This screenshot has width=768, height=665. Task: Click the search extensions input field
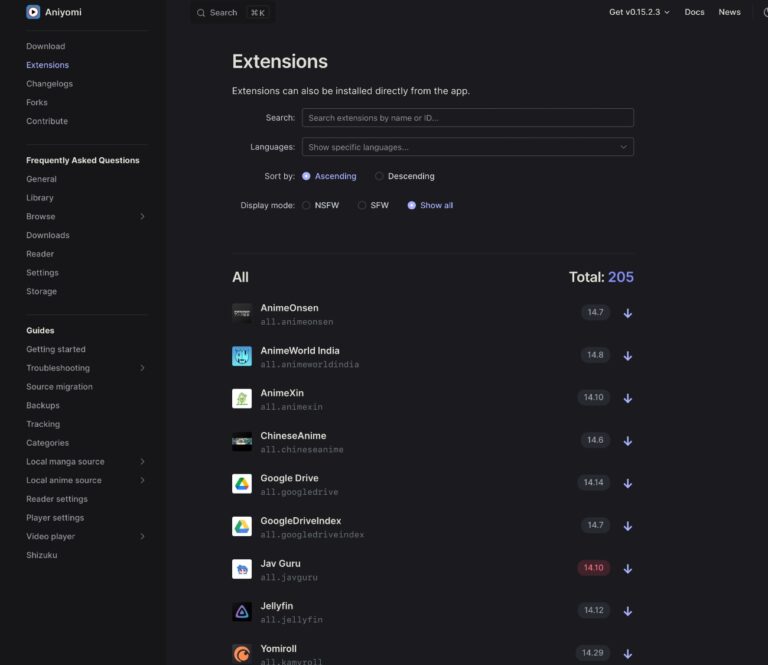point(467,118)
